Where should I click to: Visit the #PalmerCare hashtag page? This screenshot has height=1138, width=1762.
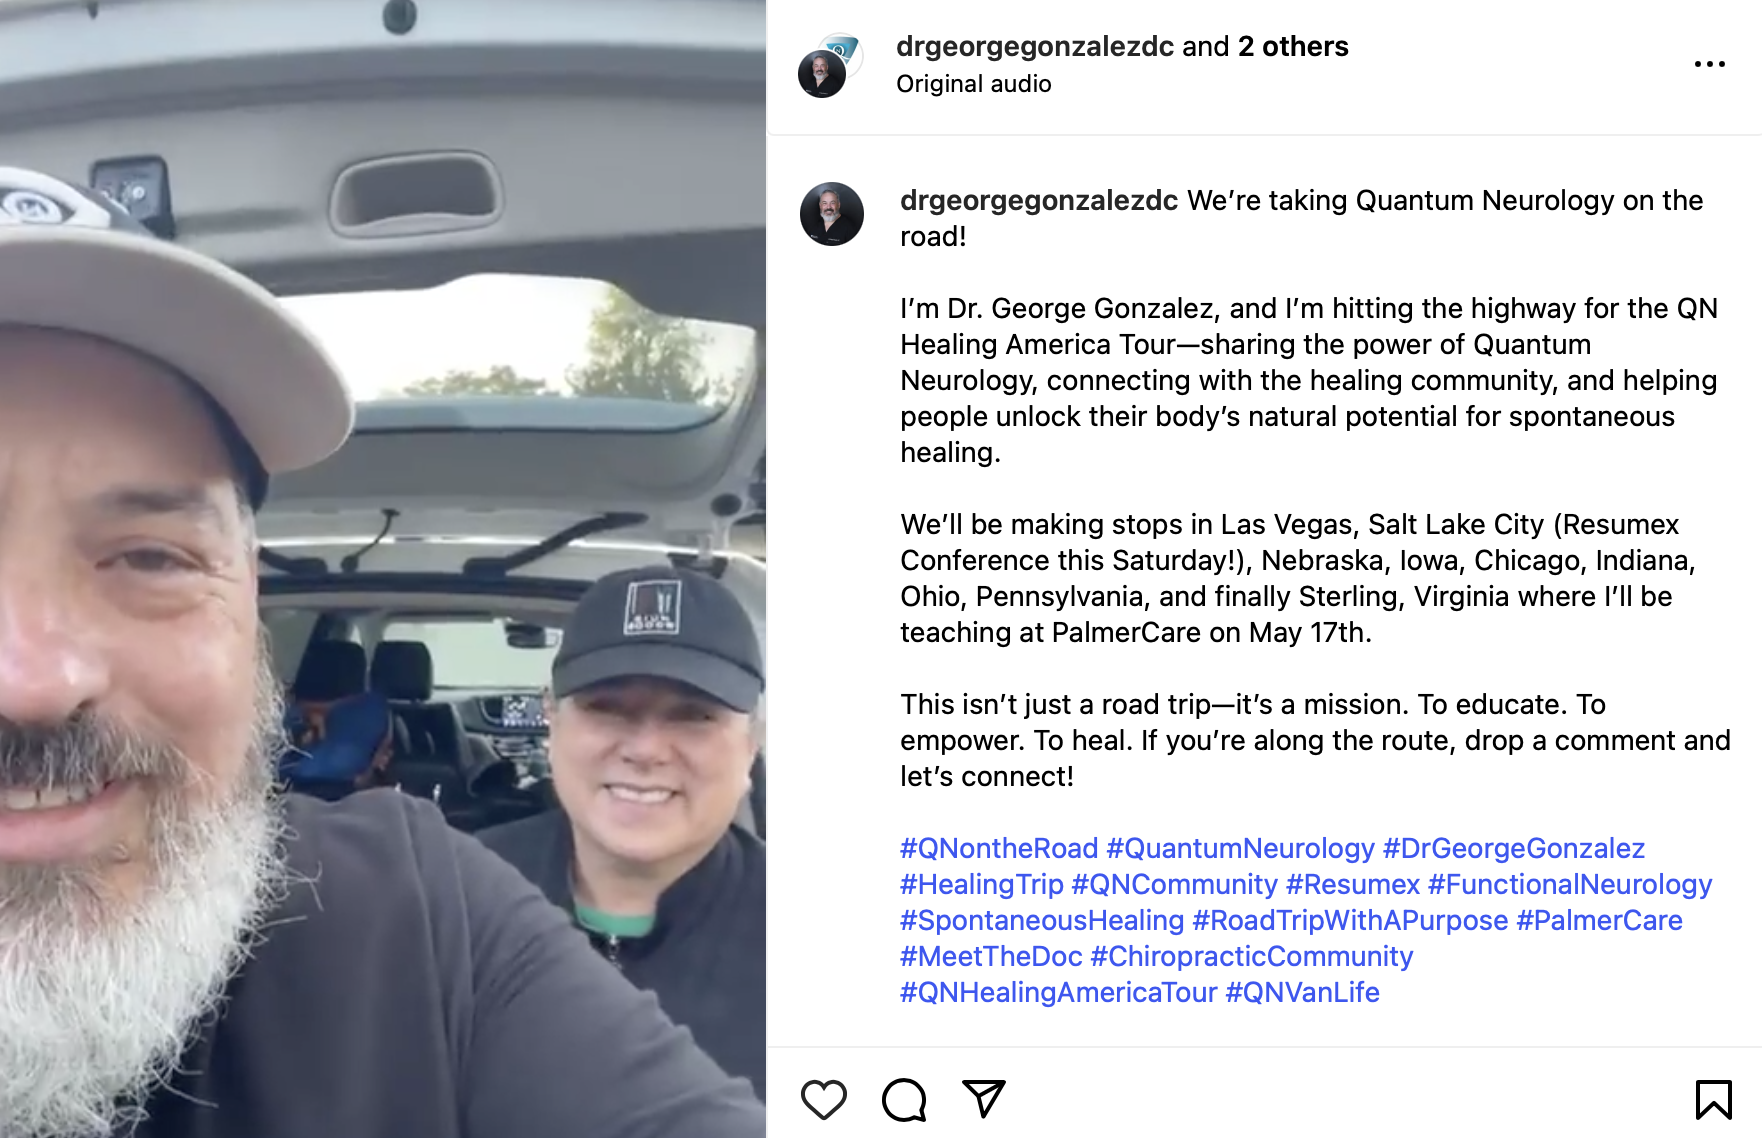click(x=1599, y=920)
